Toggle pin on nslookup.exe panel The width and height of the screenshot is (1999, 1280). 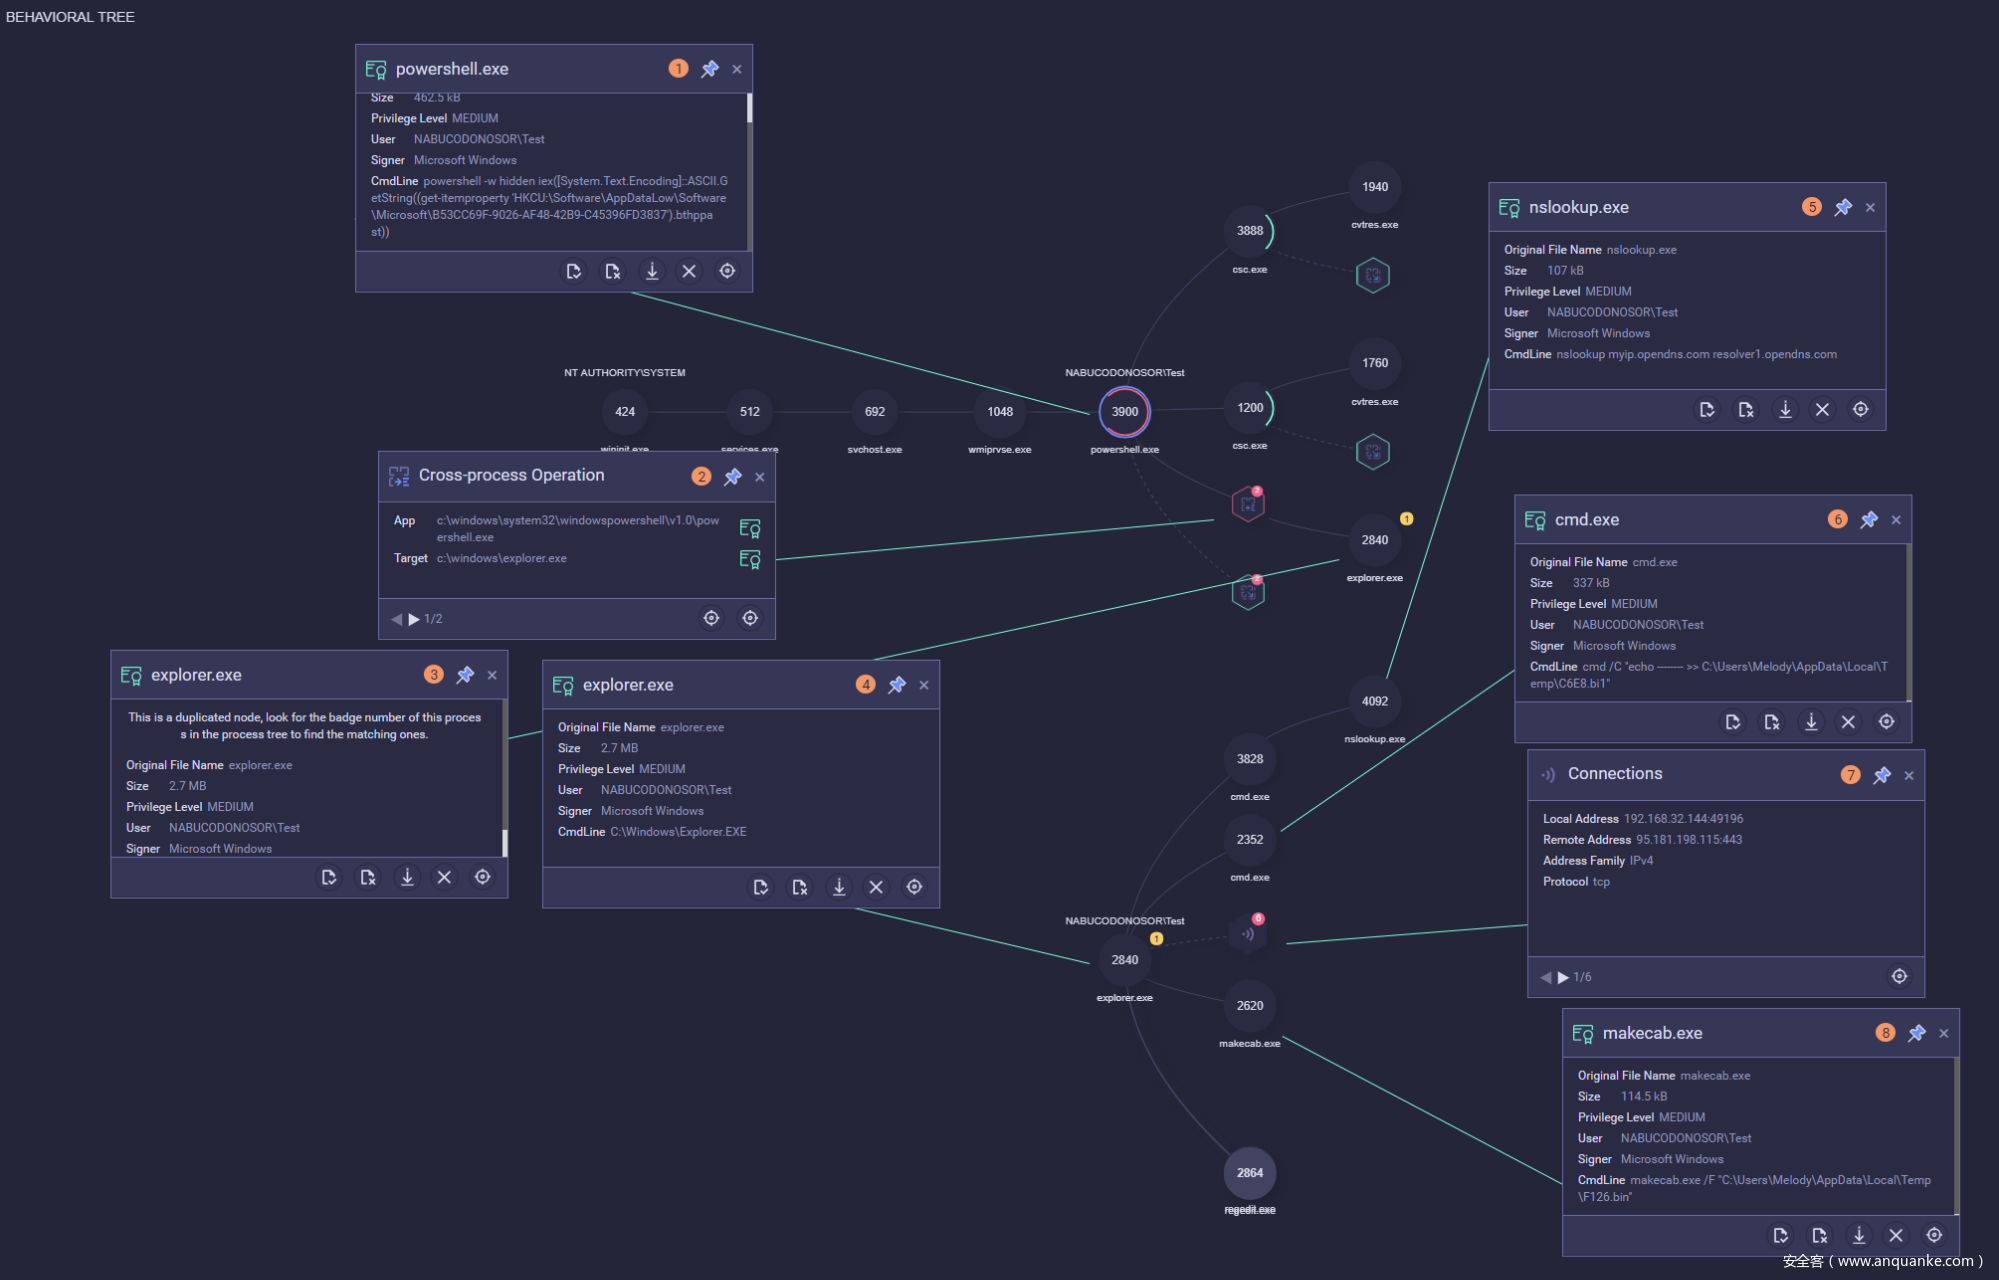[1843, 207]
